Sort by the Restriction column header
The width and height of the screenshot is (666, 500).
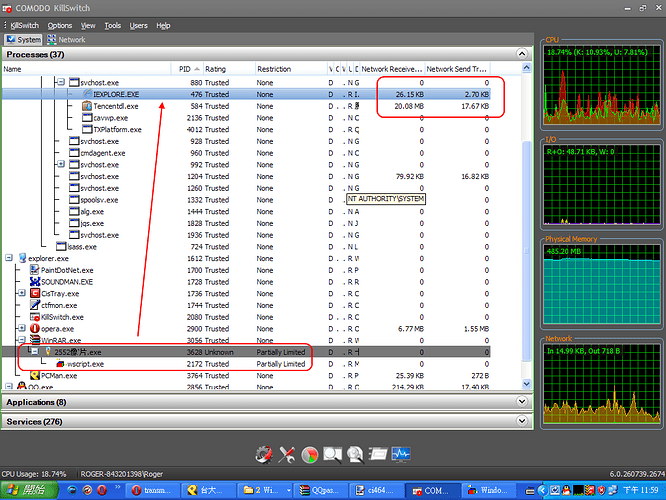(291, 69)
